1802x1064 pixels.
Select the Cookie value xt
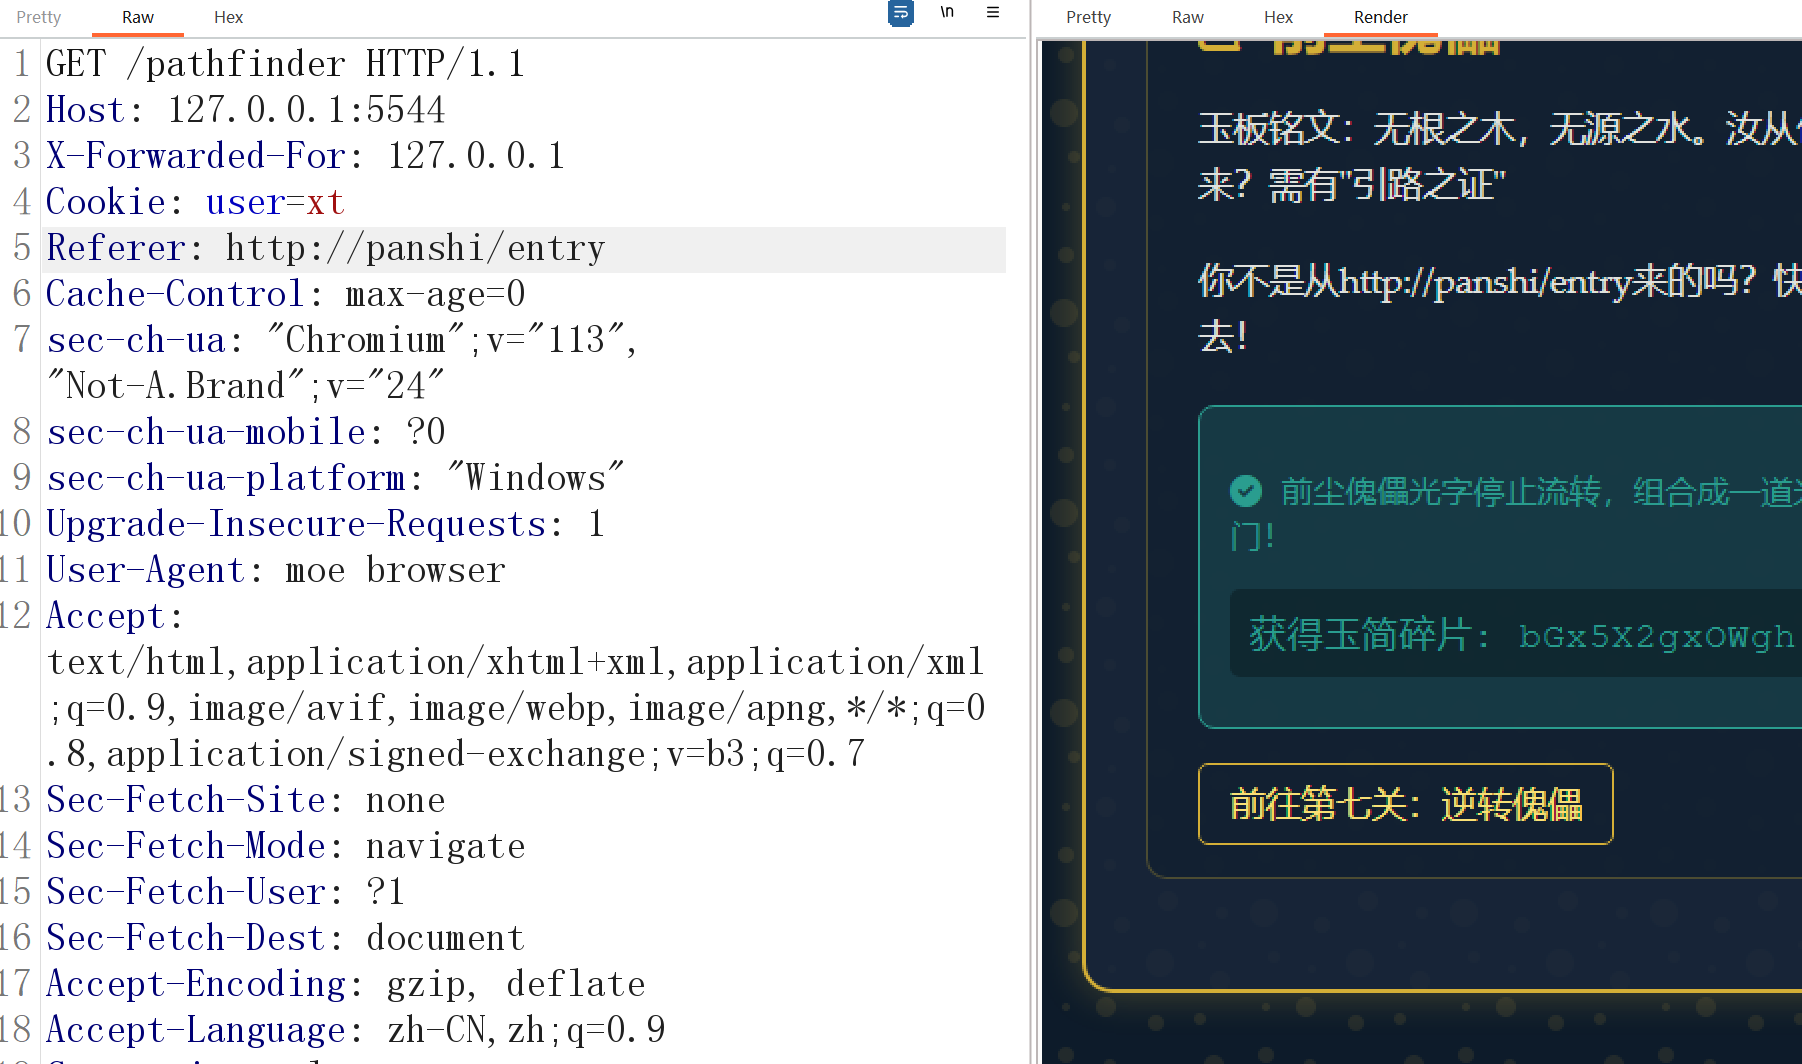[x=325, y=201]
